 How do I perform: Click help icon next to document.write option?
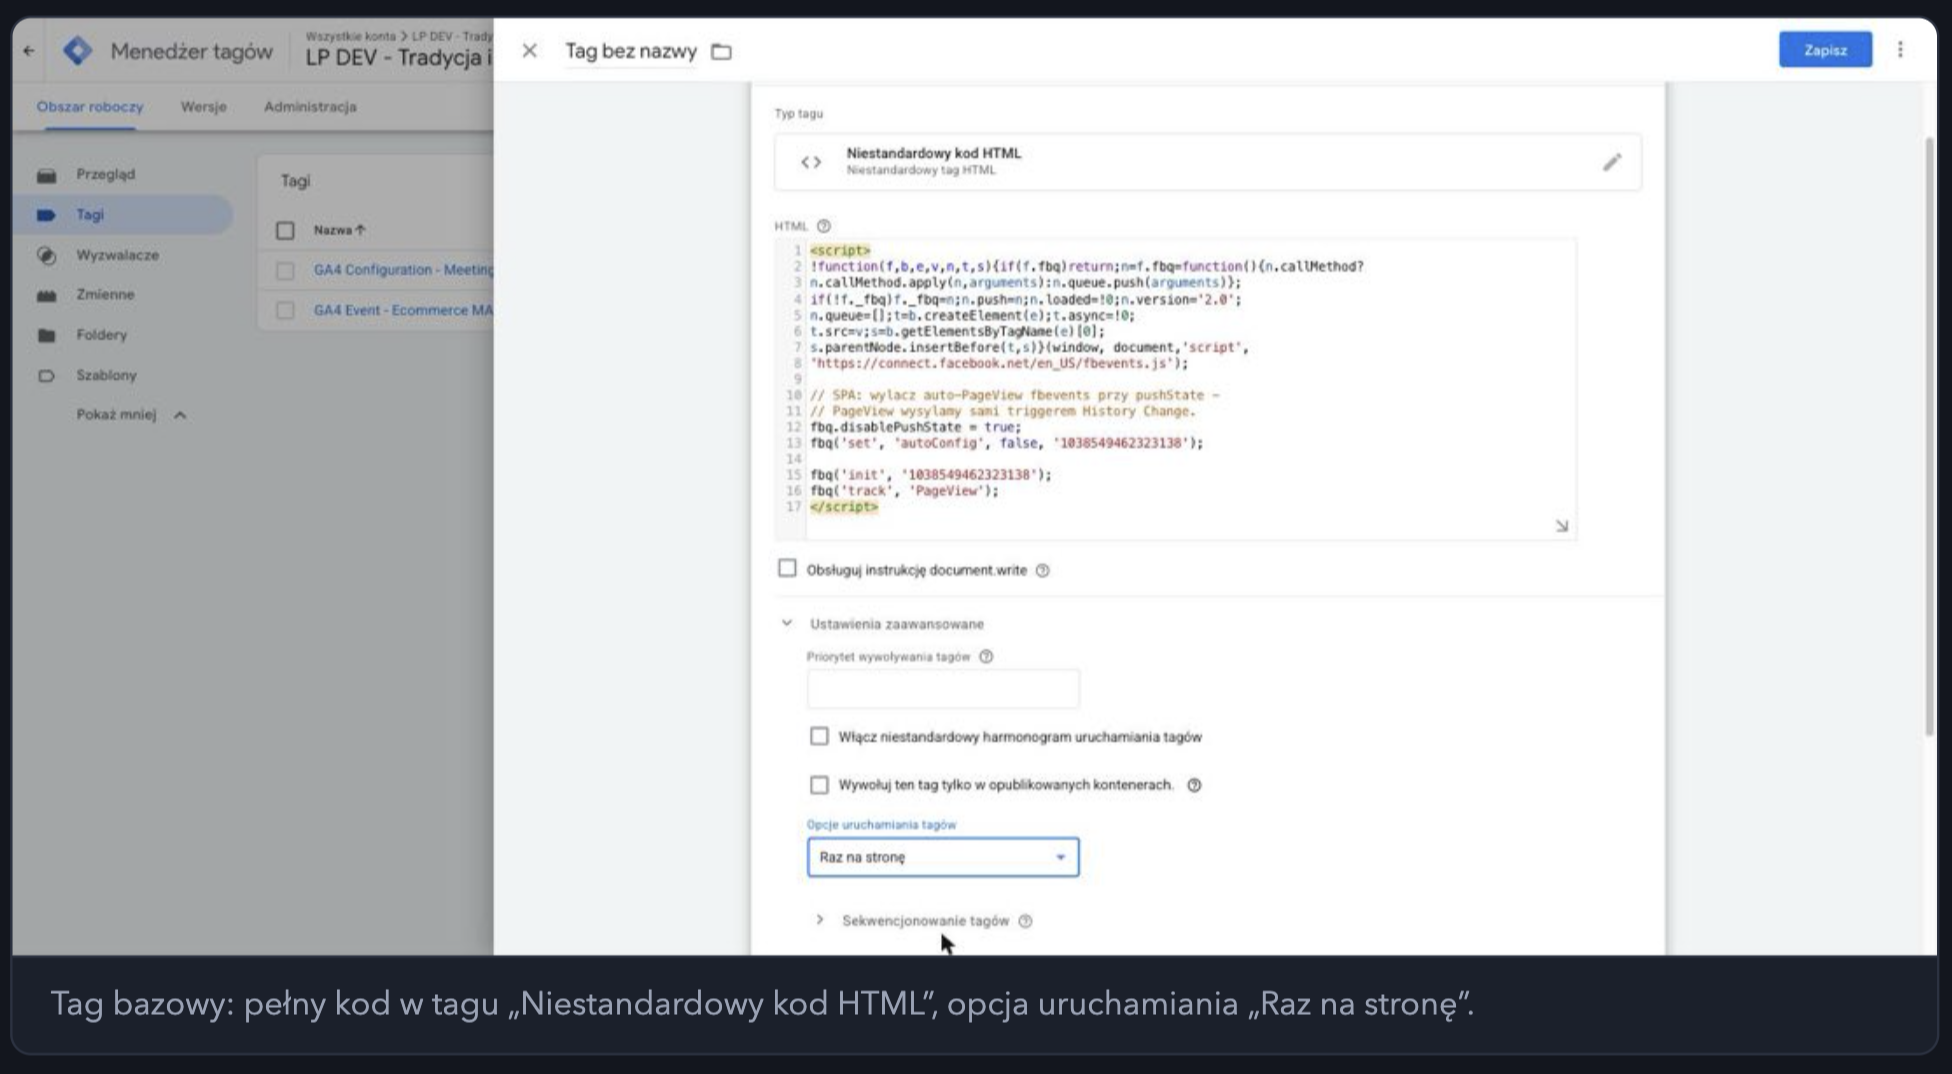coord(1042,570)
